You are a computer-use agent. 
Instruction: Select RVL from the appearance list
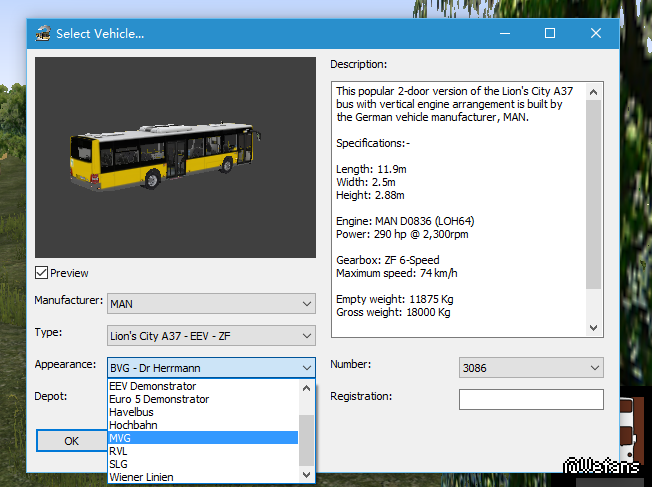click(x=119, y=451)
